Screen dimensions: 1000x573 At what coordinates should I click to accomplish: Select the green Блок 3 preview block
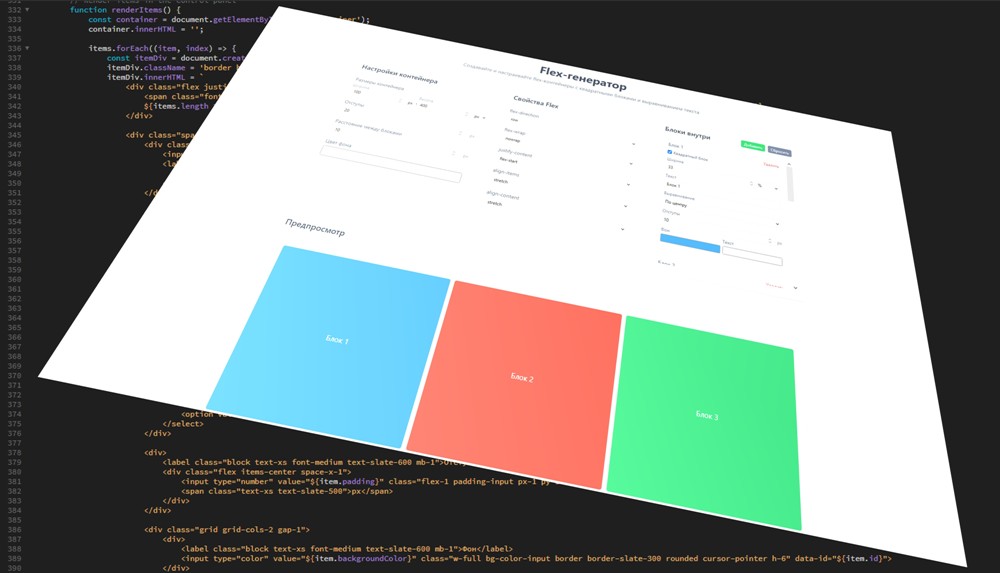click(707, 416)
